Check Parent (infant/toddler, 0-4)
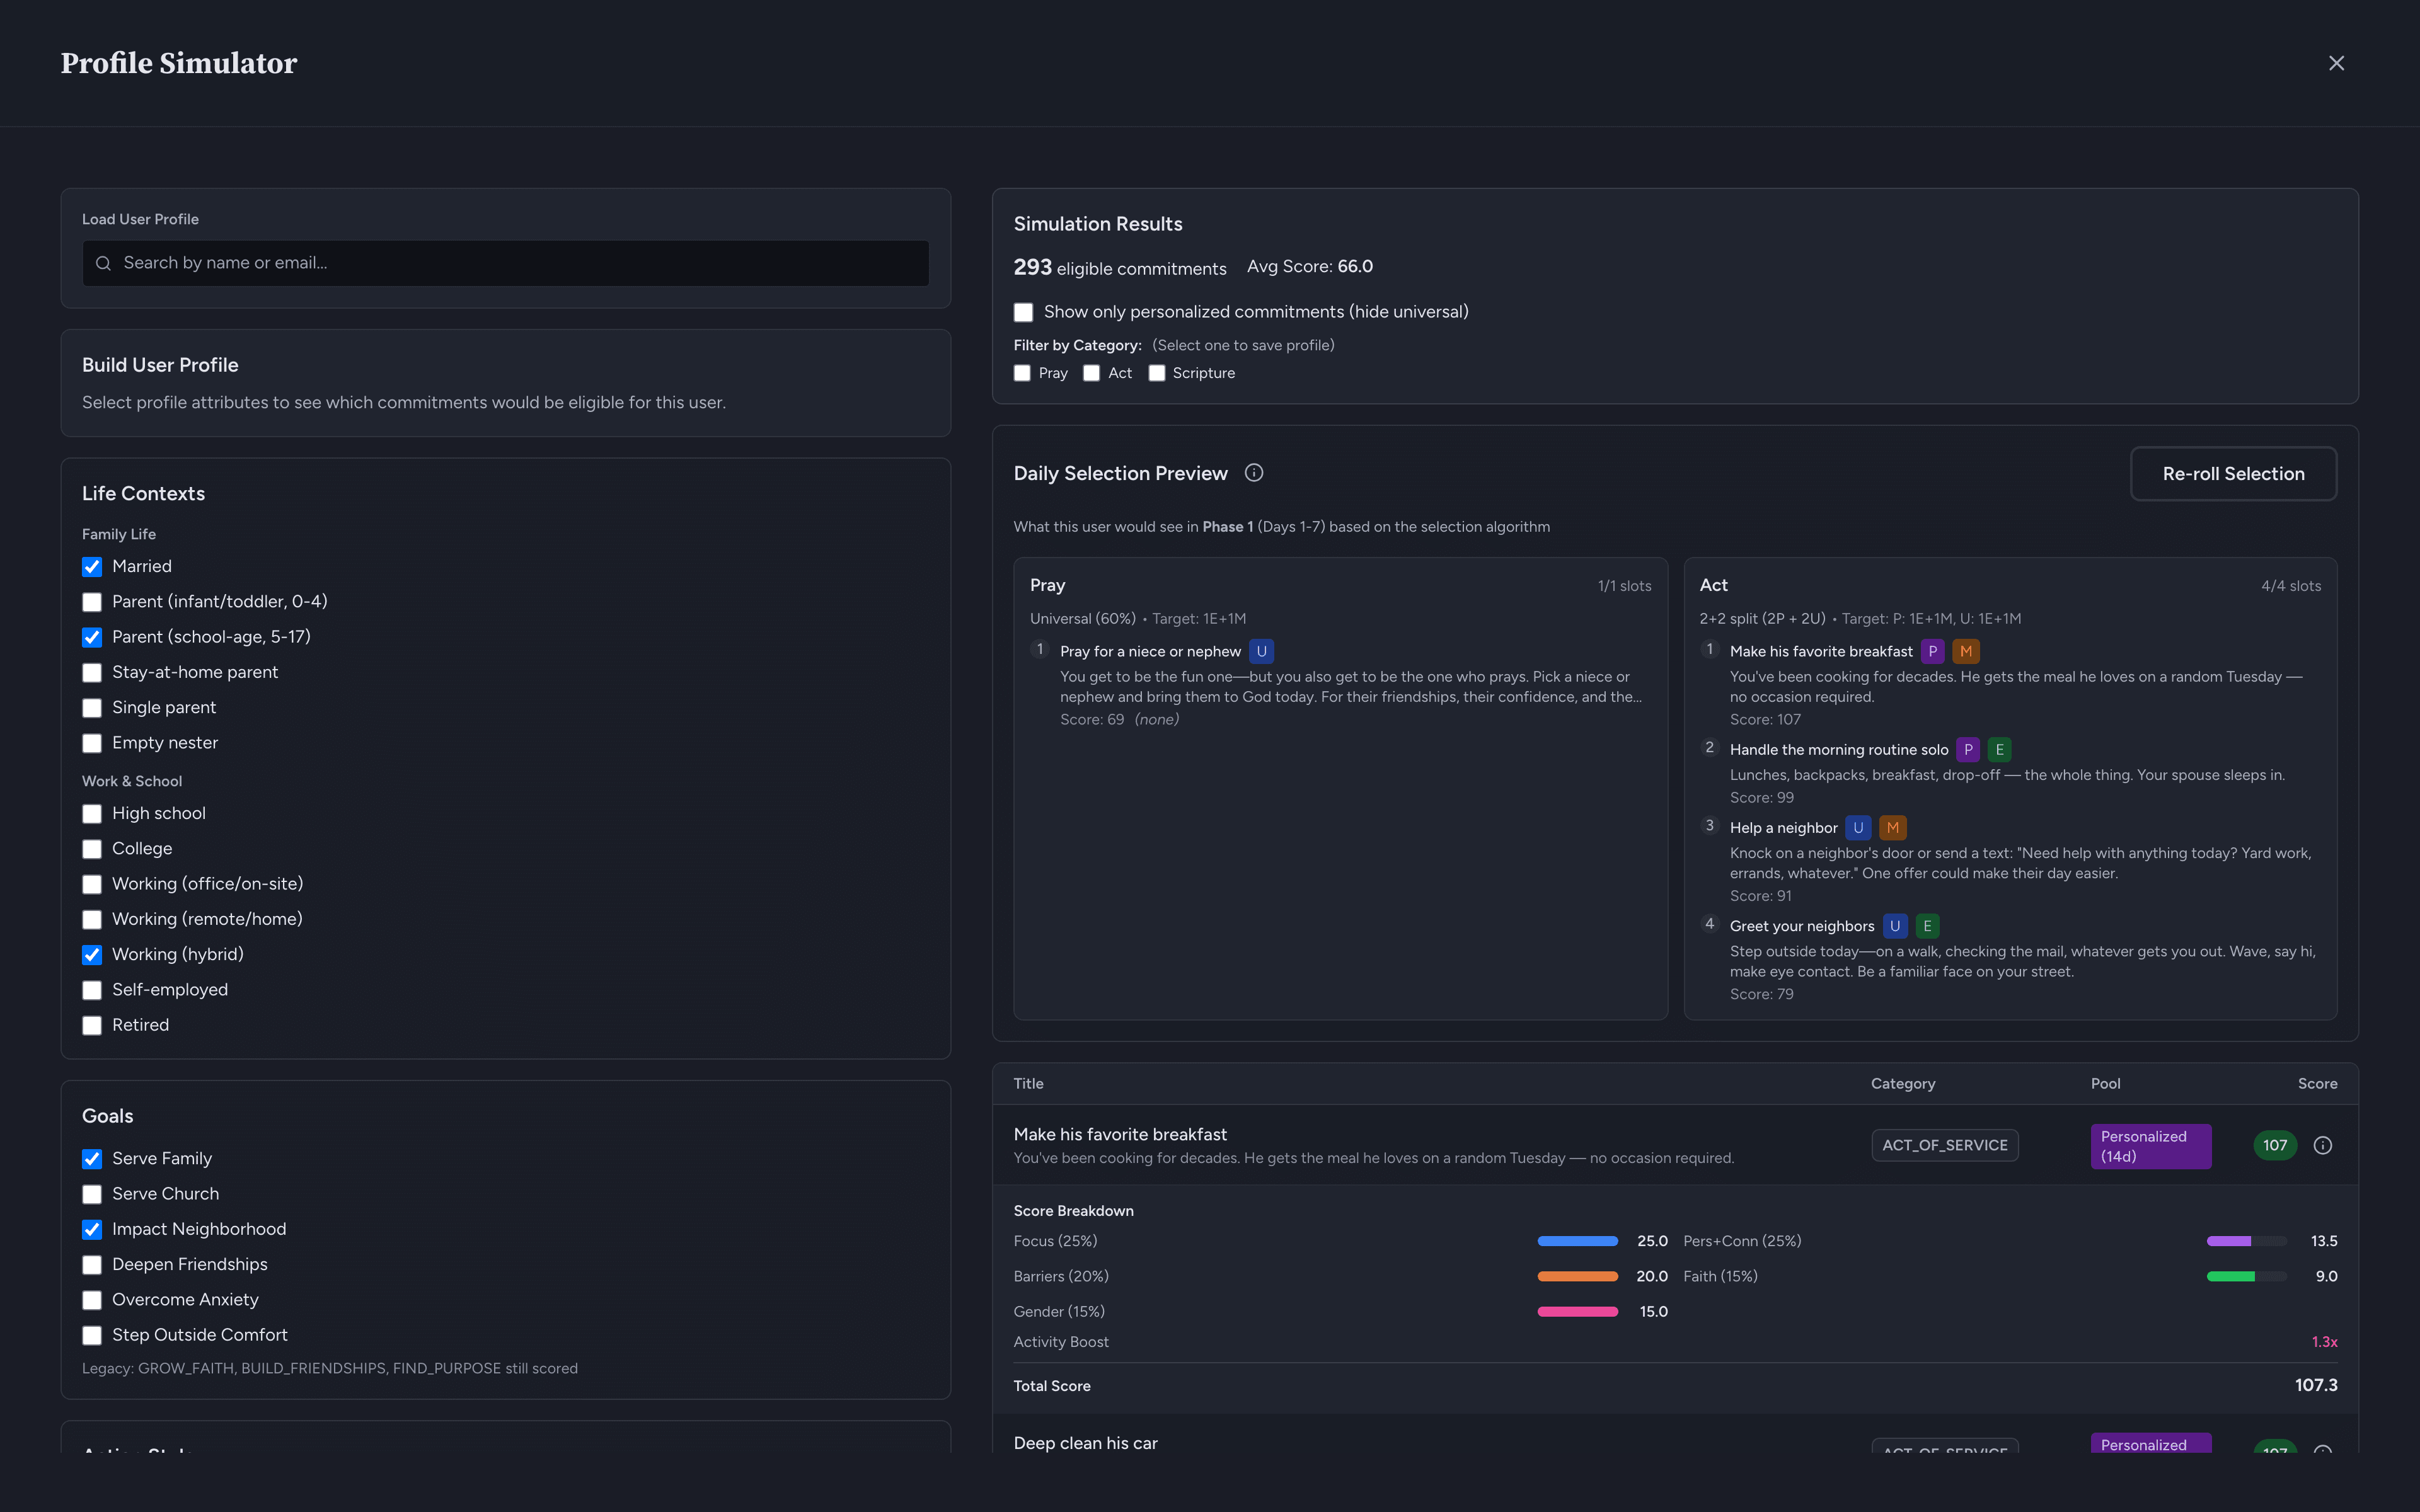The image size is (2420, 1512). pos(92,602)
